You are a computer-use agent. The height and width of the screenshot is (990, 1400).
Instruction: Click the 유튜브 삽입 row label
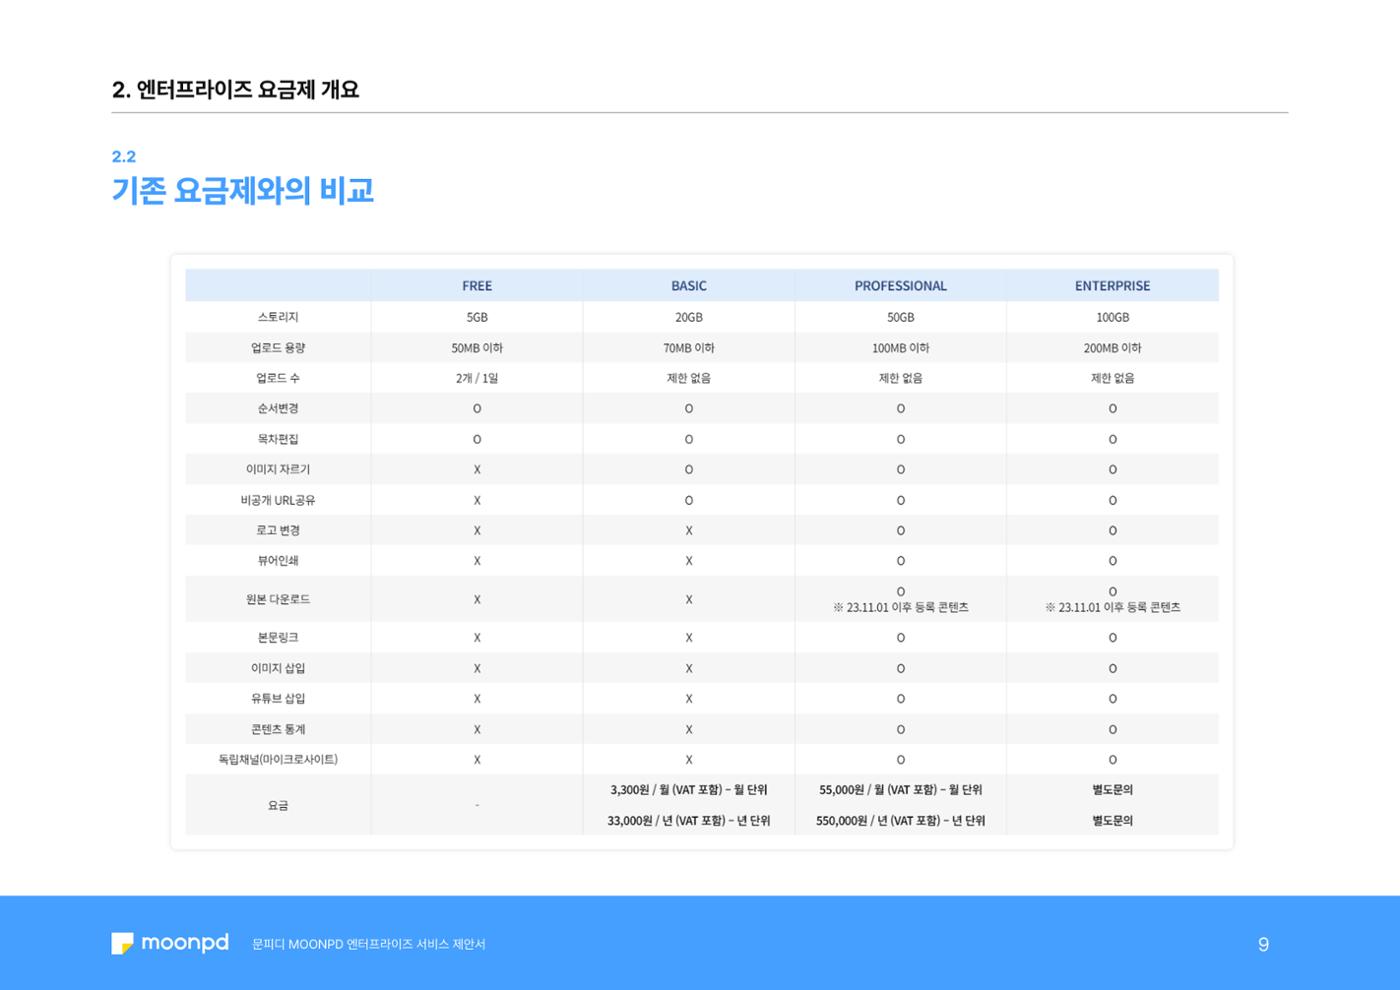278,698
